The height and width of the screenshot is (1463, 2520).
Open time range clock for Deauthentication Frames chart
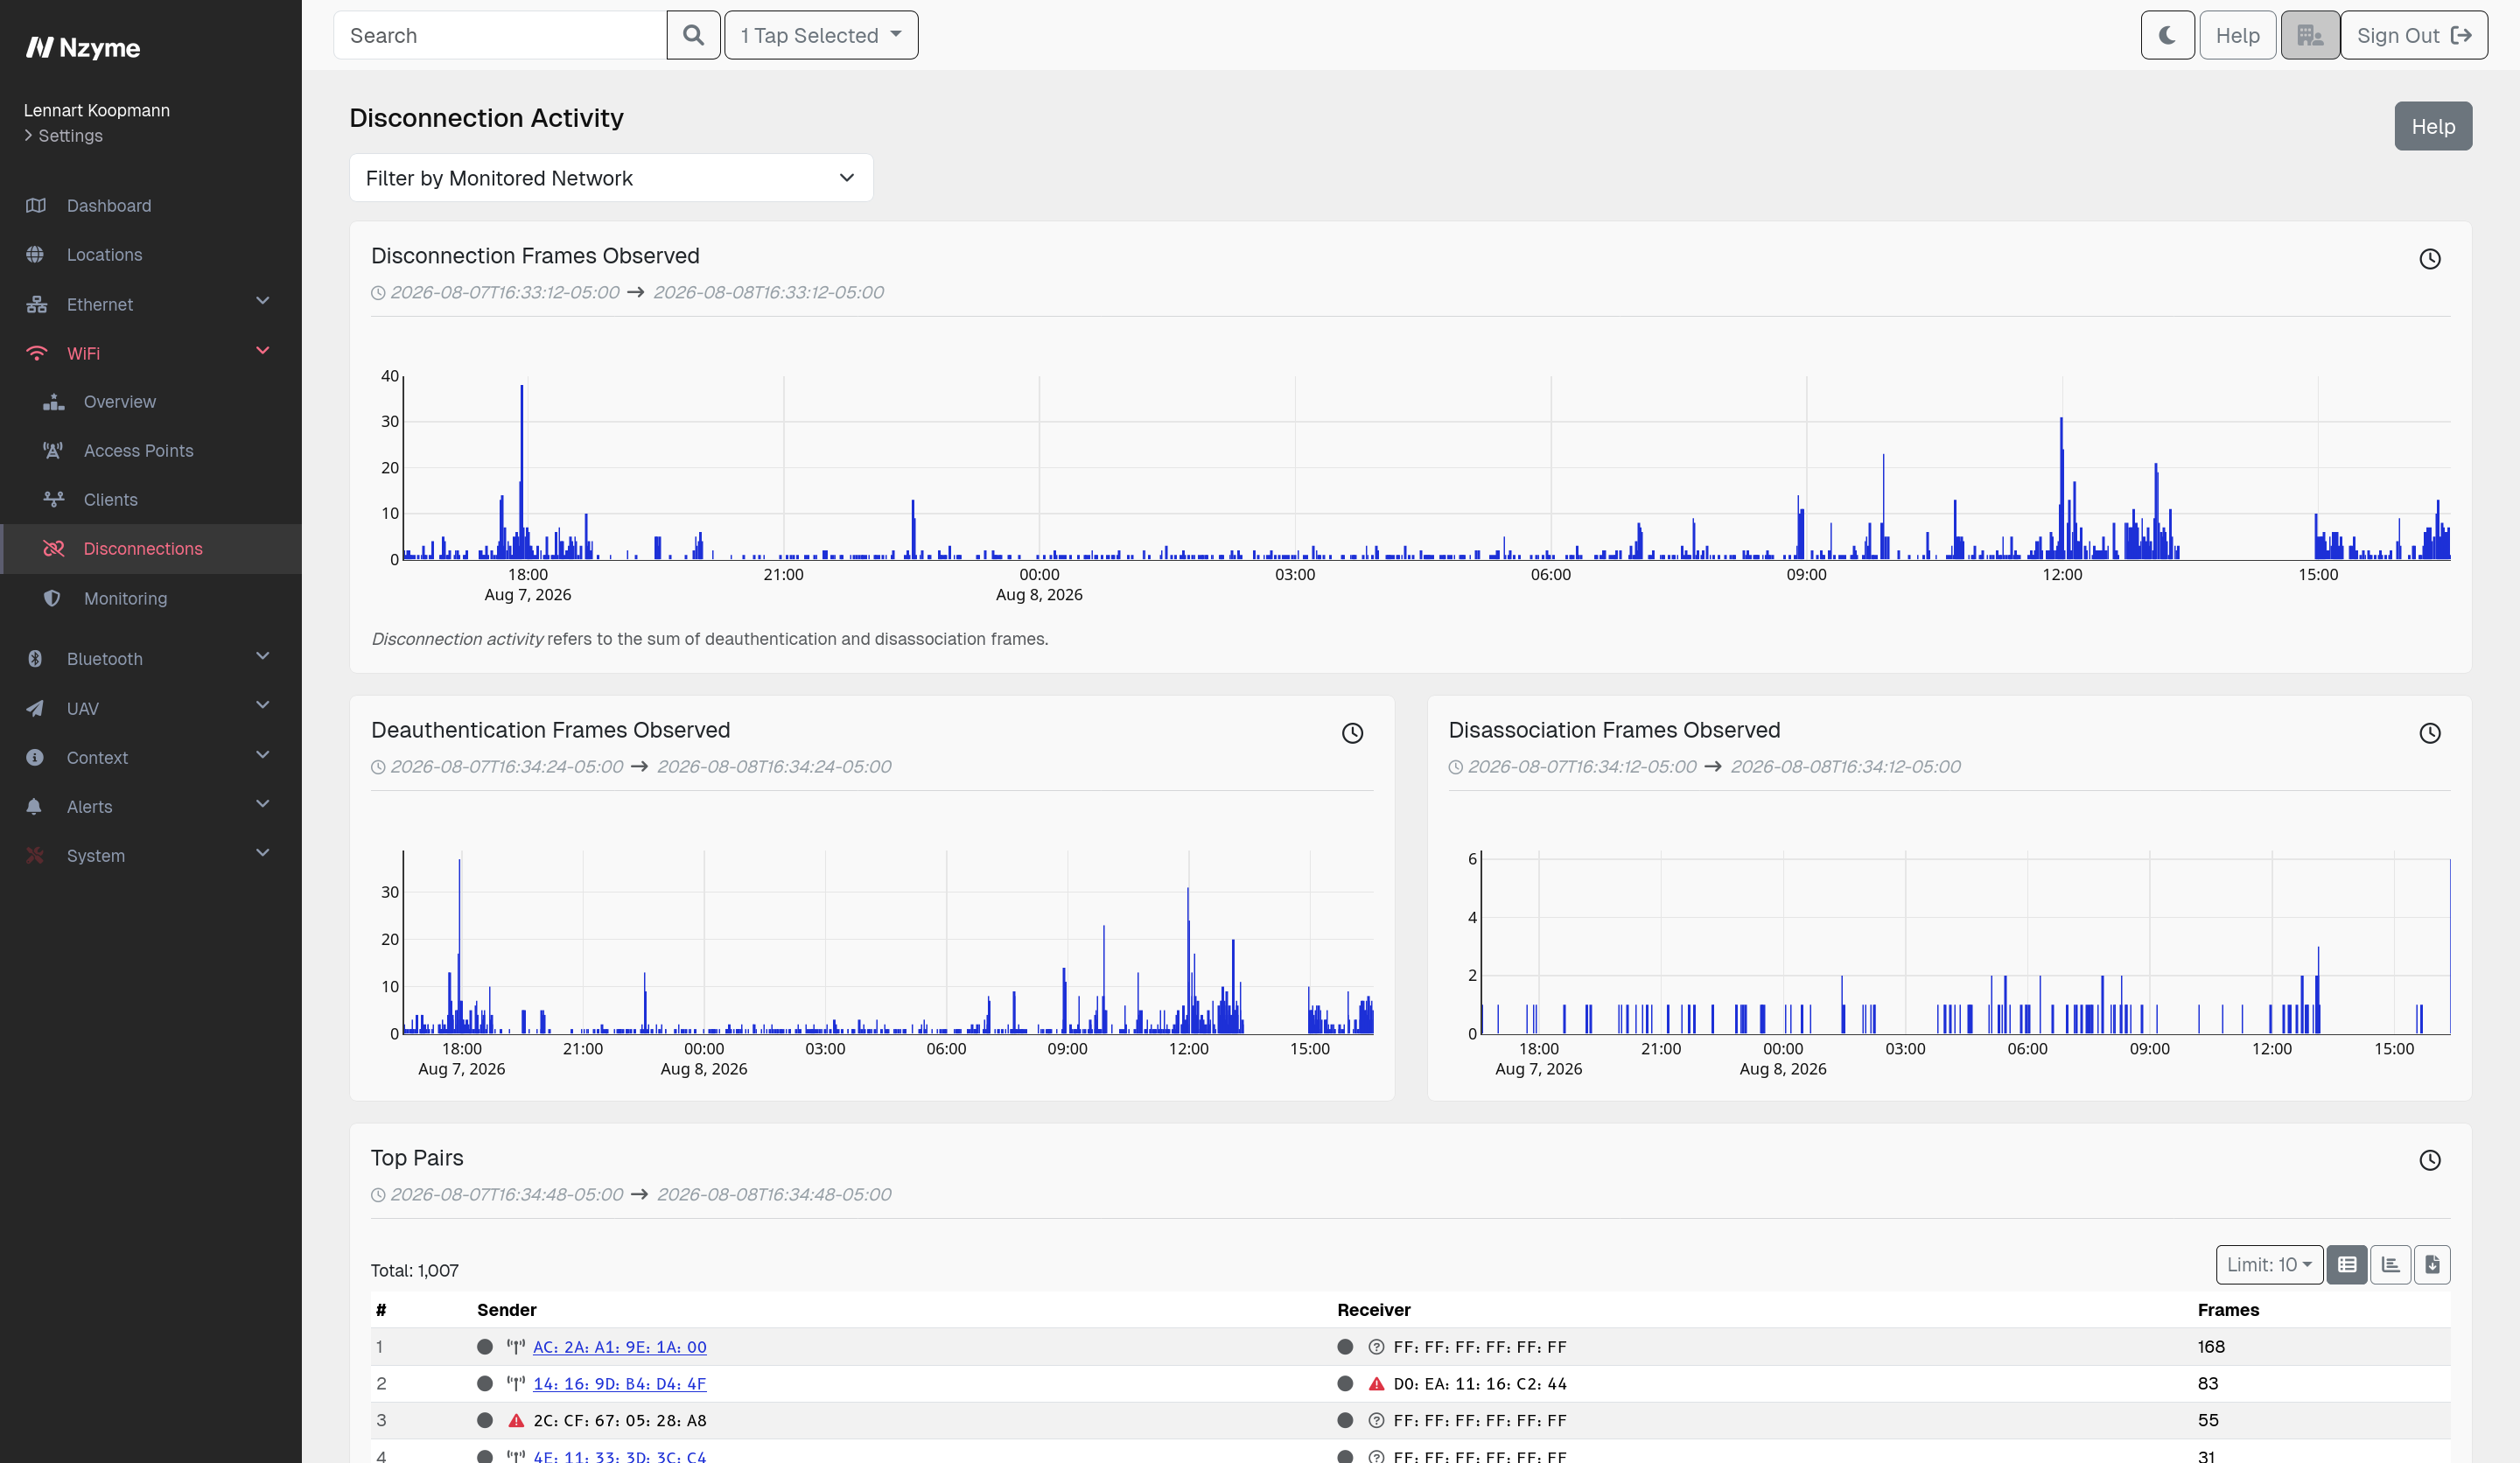1352,733
